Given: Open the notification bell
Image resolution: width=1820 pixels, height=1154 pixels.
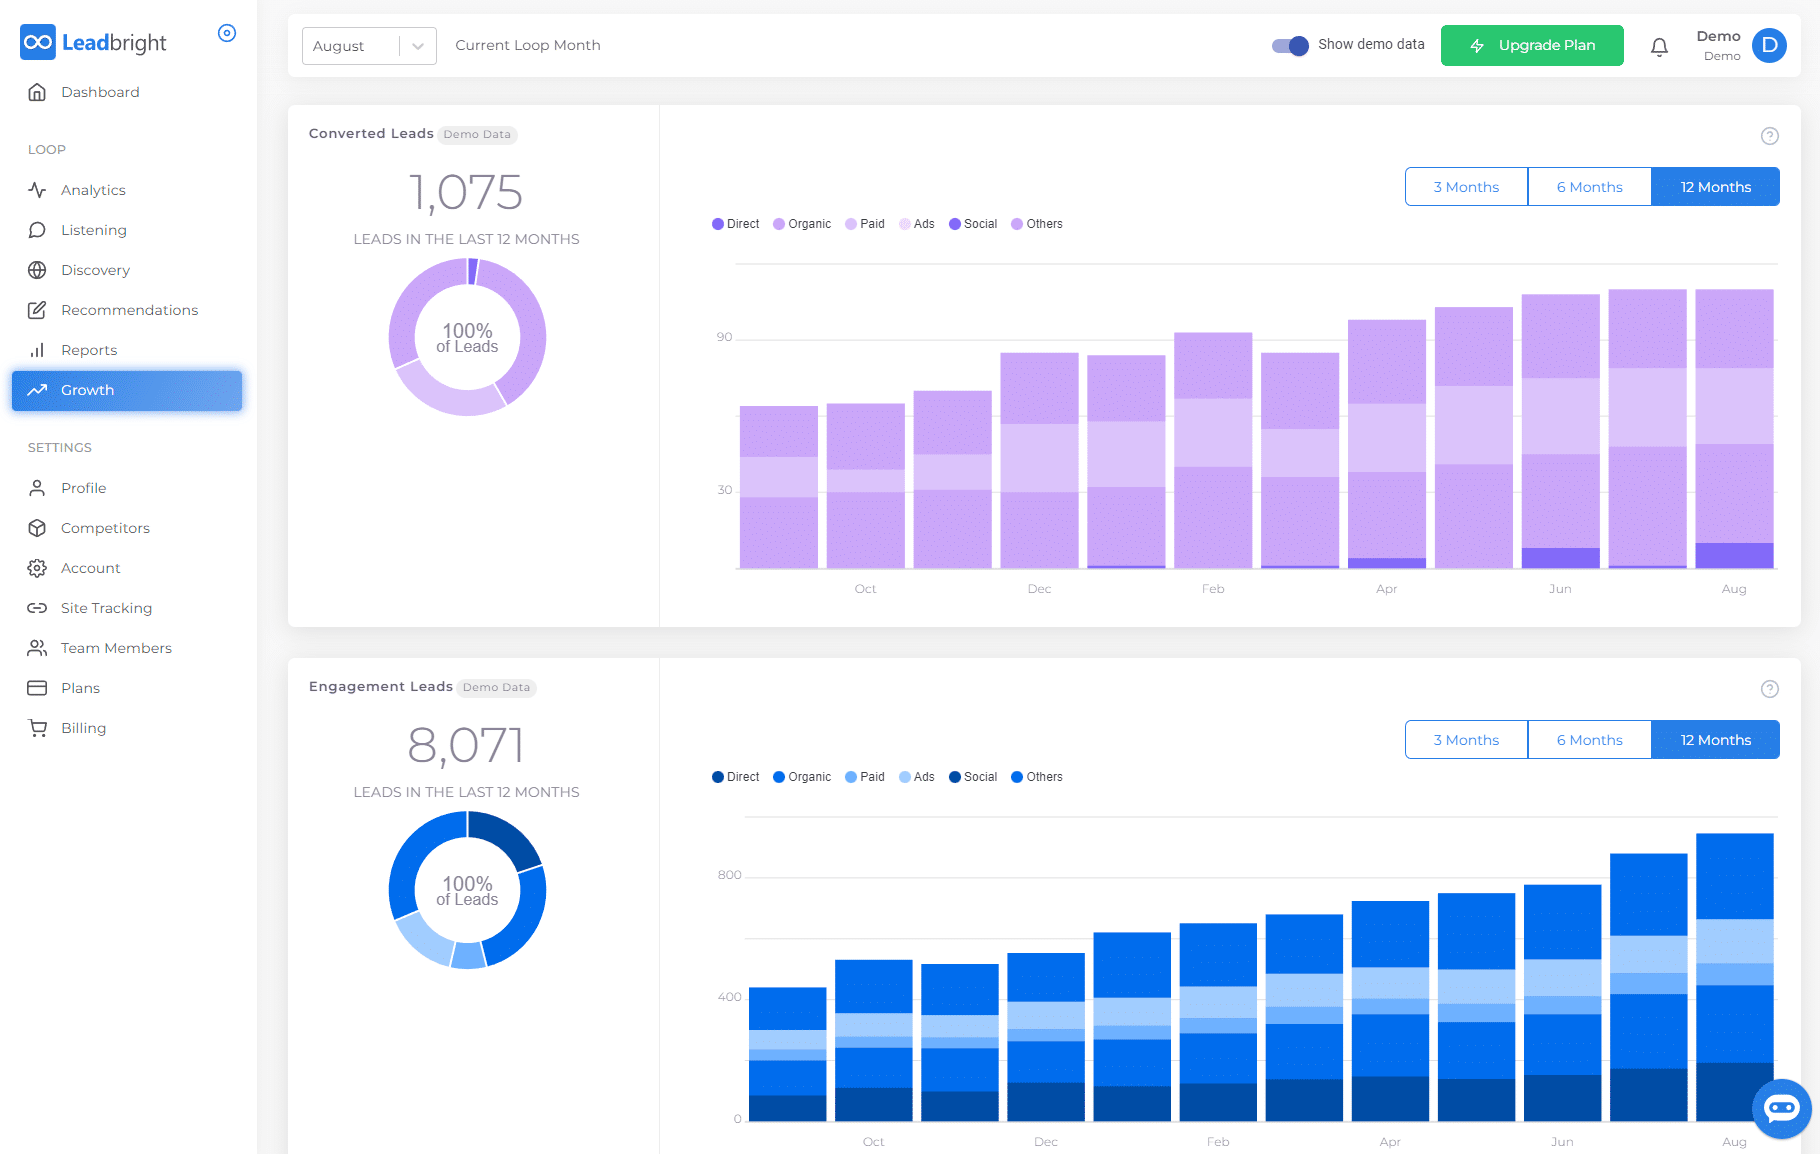Looking at the screenshot, I should (1659, 46).
